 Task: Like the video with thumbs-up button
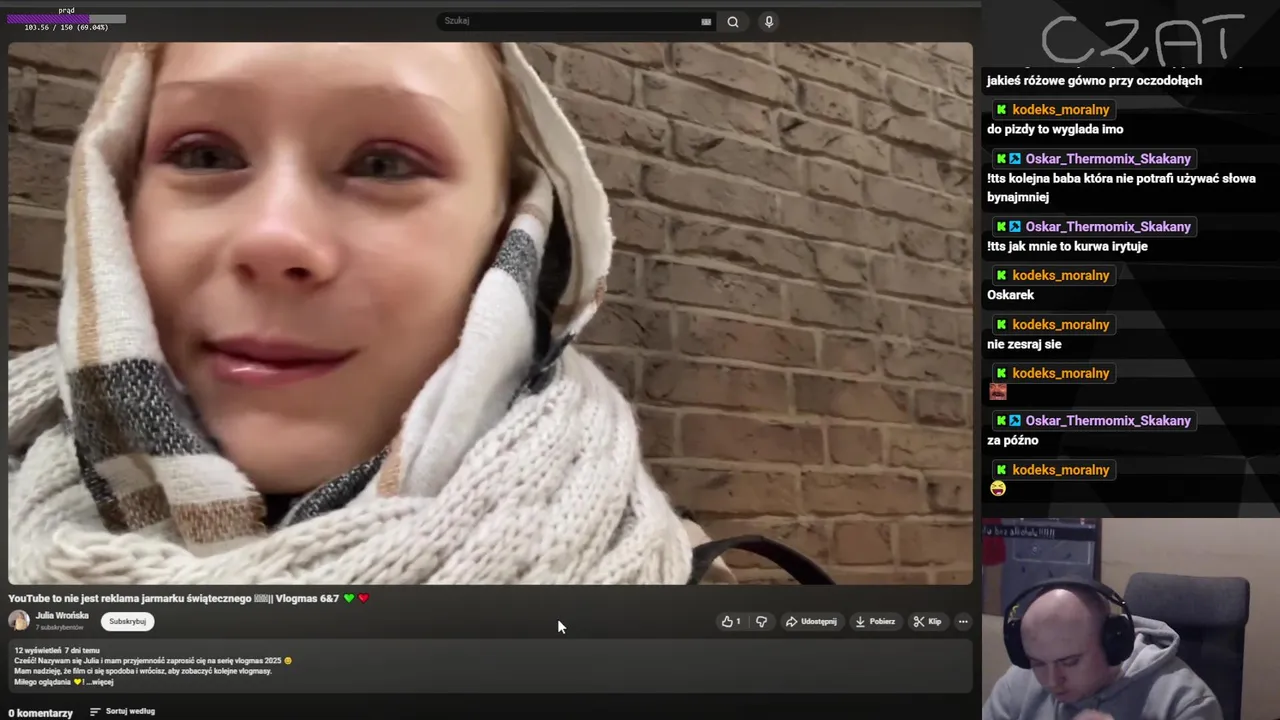tap(731, 622)
